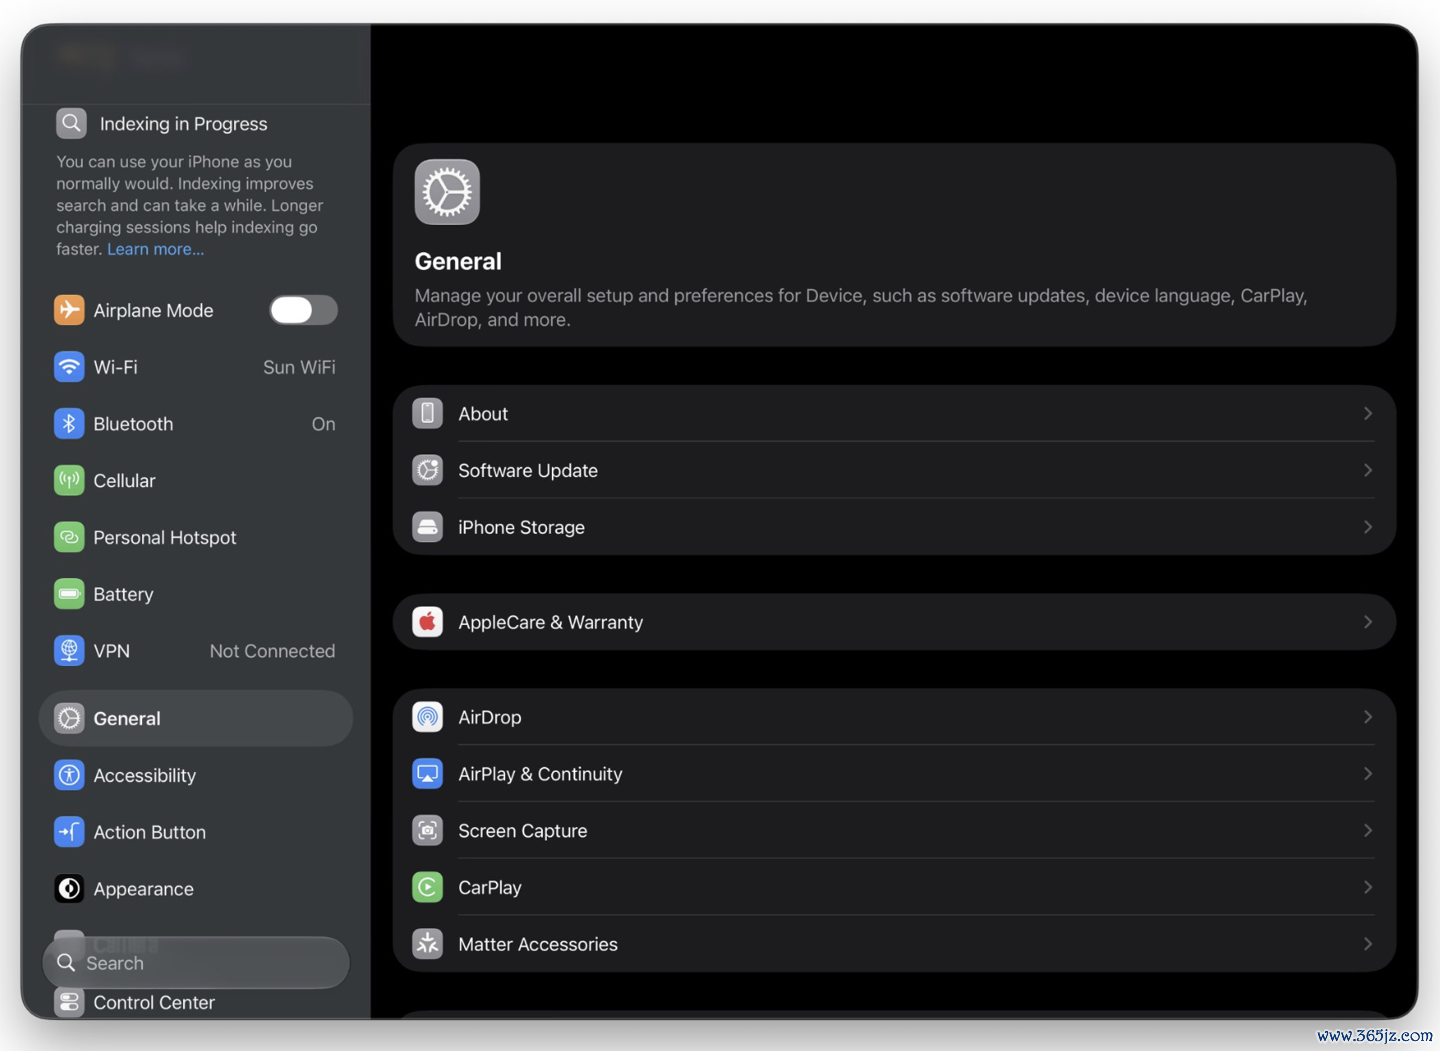Click the Screen Capture icon
Screen dimensions: 1440x1051
point(428,831)
